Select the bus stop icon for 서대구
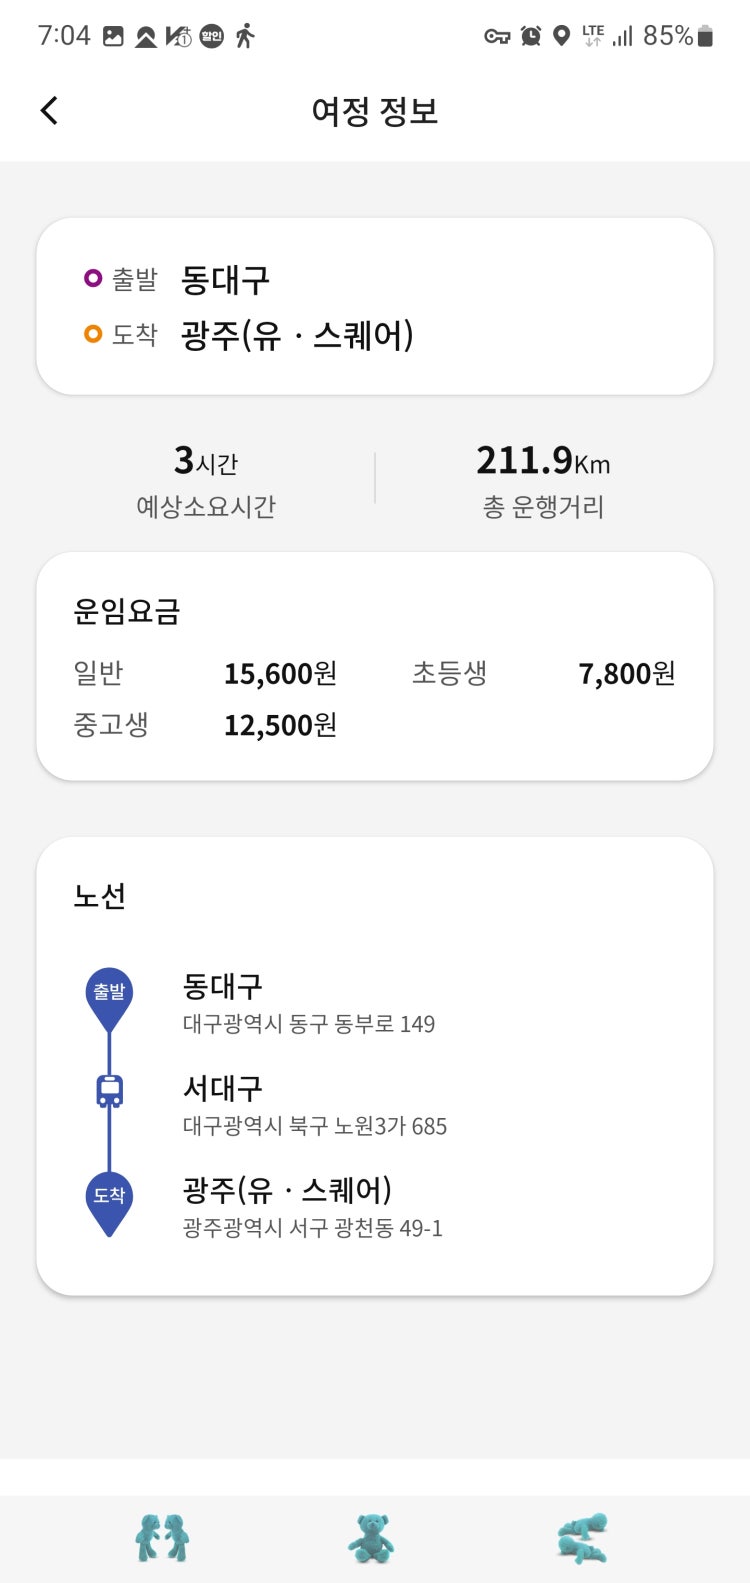750x1583 pixels. [x=109, y=1091]
